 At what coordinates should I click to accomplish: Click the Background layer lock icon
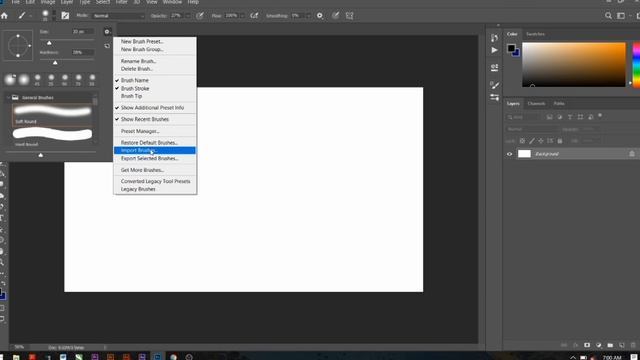631,154
